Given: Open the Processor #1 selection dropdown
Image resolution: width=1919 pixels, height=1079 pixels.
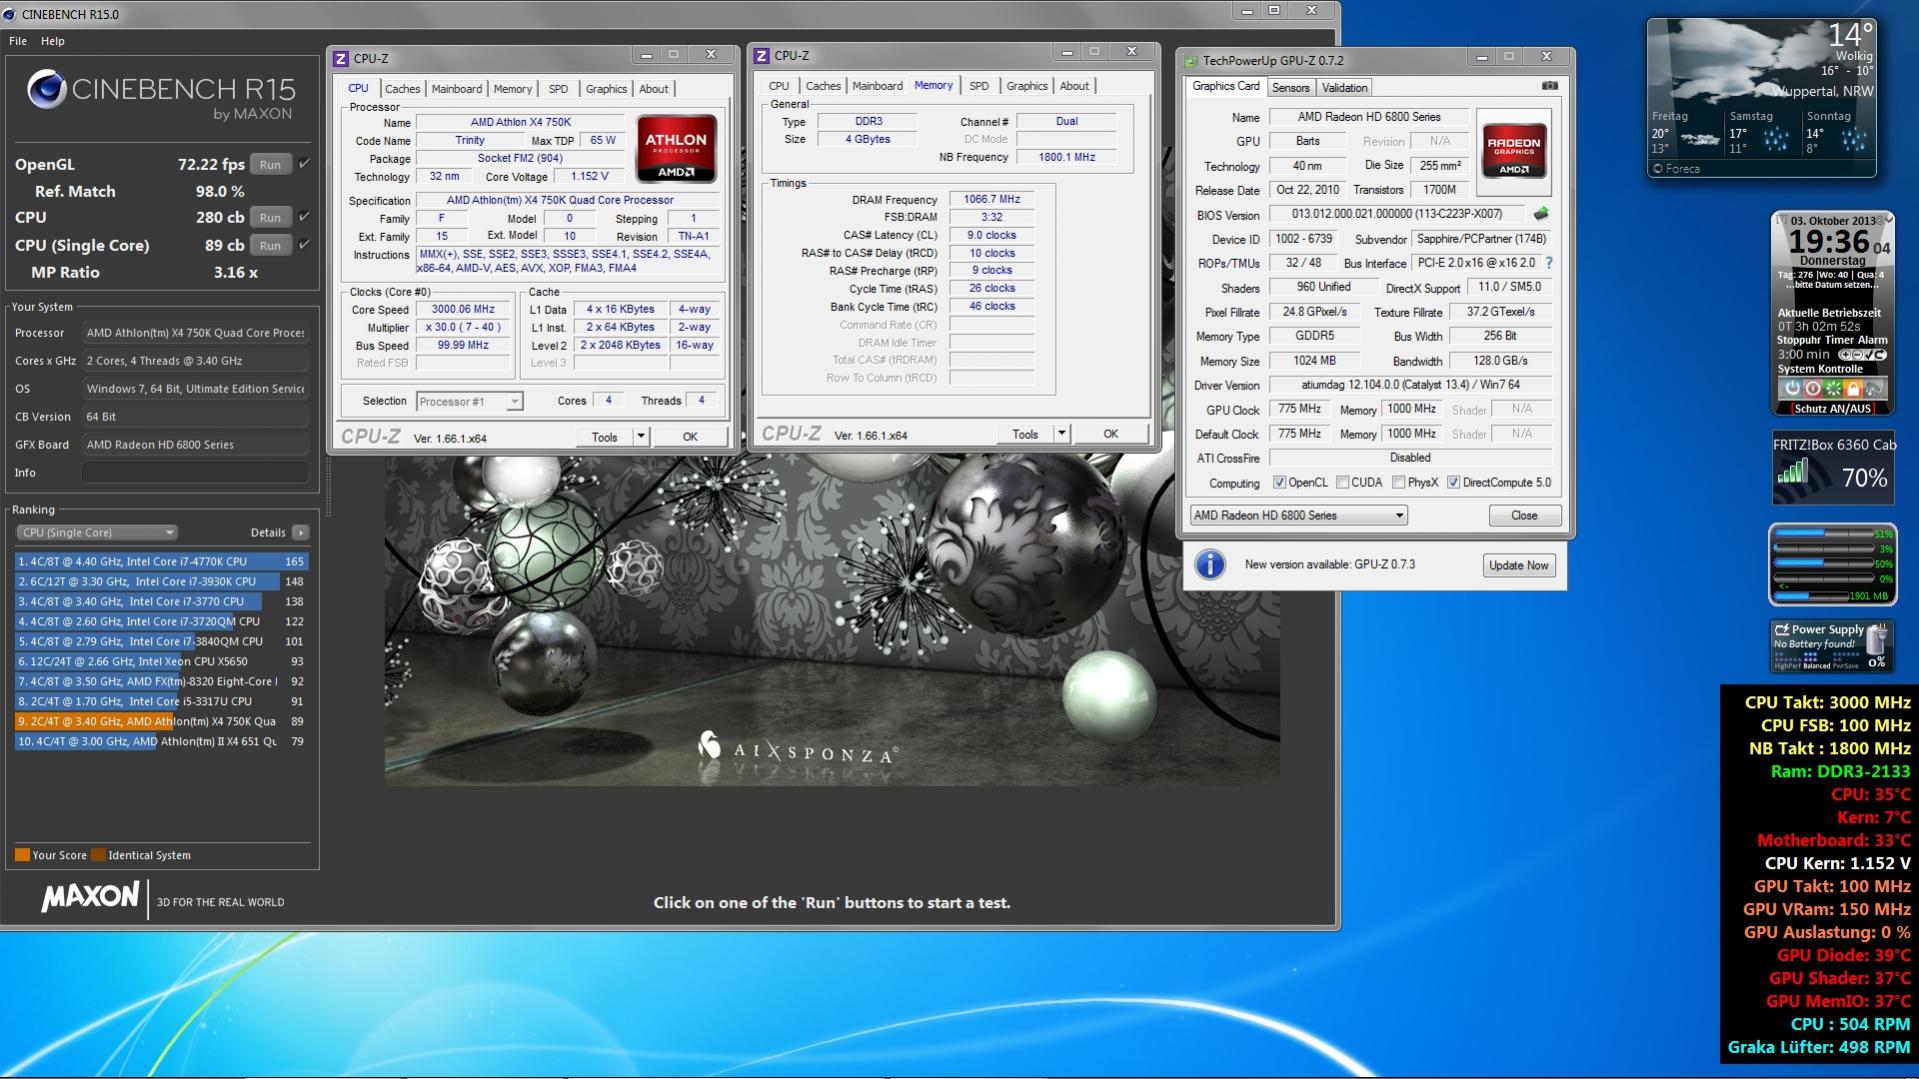Looking at the screenshot, I should [x=469, y=401].
